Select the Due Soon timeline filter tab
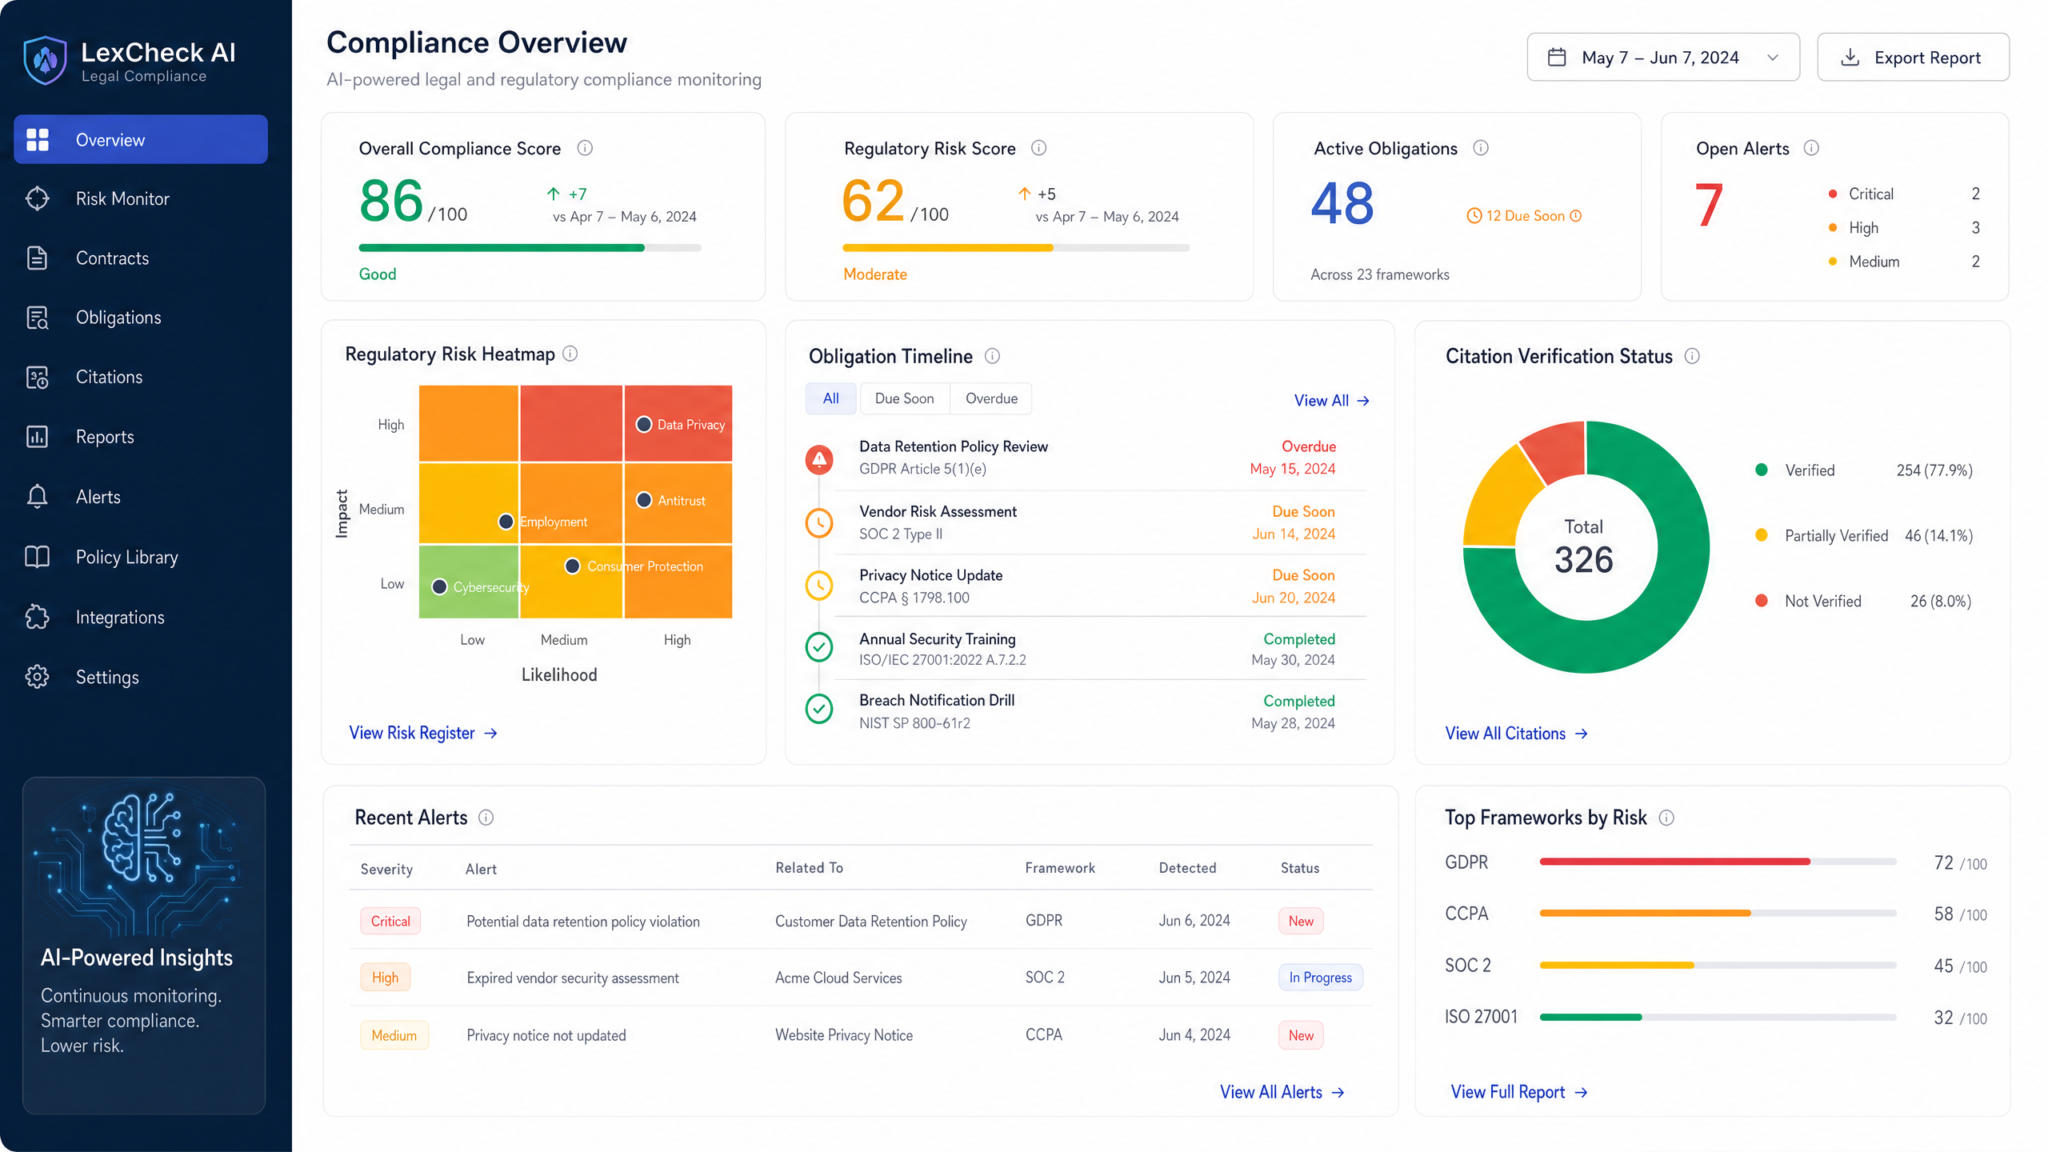Screen dimensions: 2048x1152 (x=904, y=398)
